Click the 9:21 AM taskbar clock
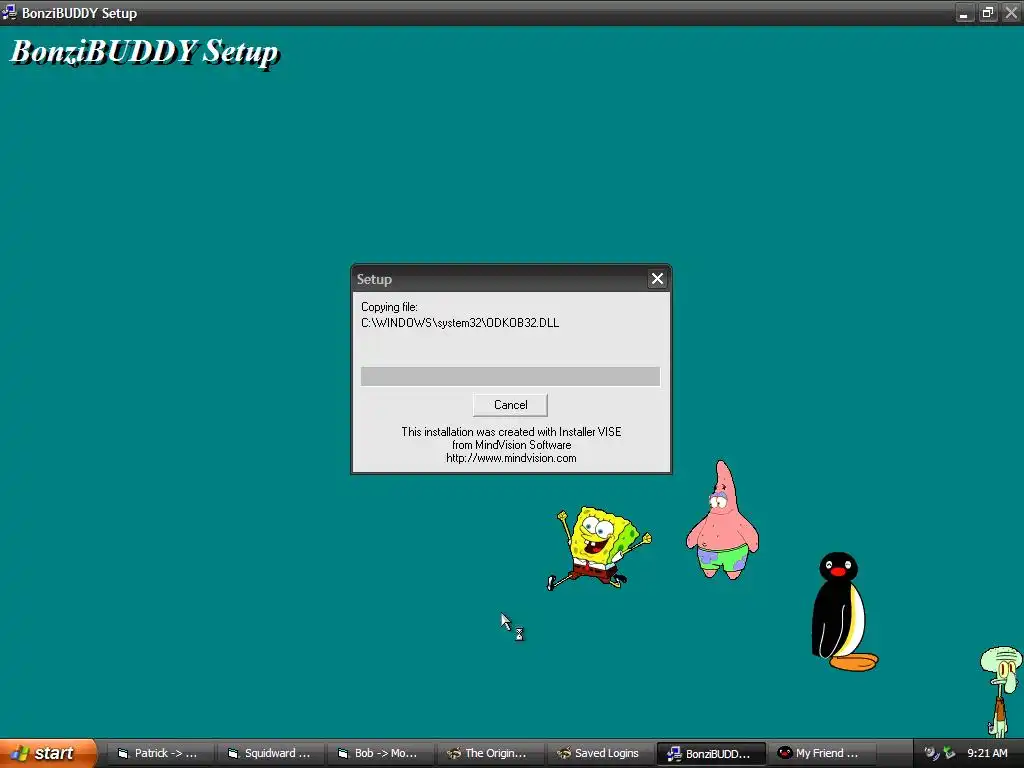Viewport: 1024px width, 768px height. click(987, 753)
